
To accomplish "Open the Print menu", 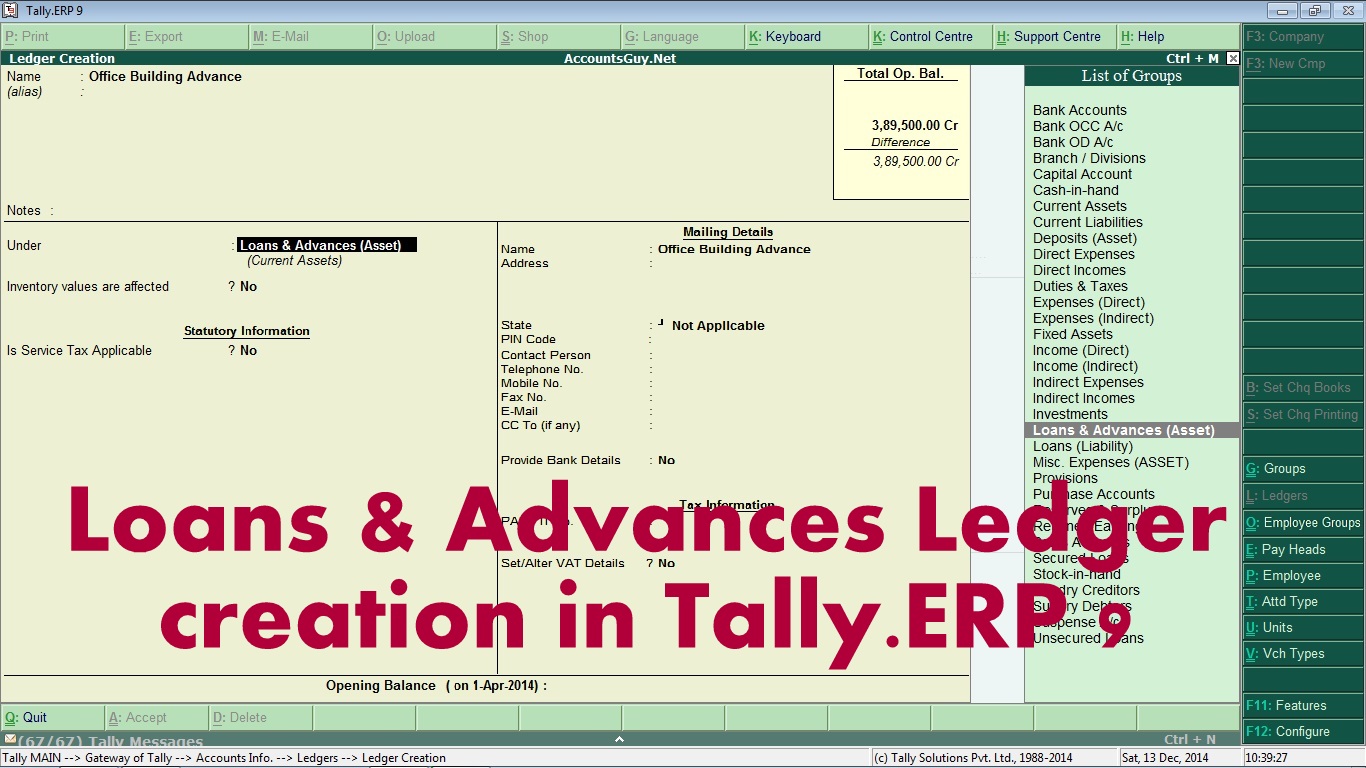I will [63, 37].
